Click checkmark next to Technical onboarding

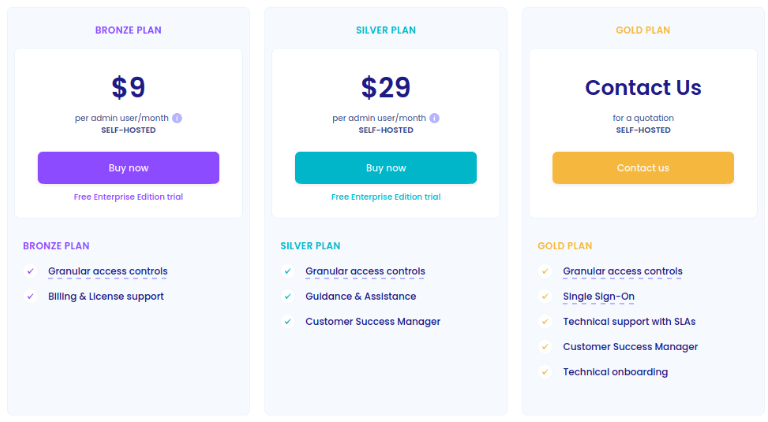click(545, 372)
